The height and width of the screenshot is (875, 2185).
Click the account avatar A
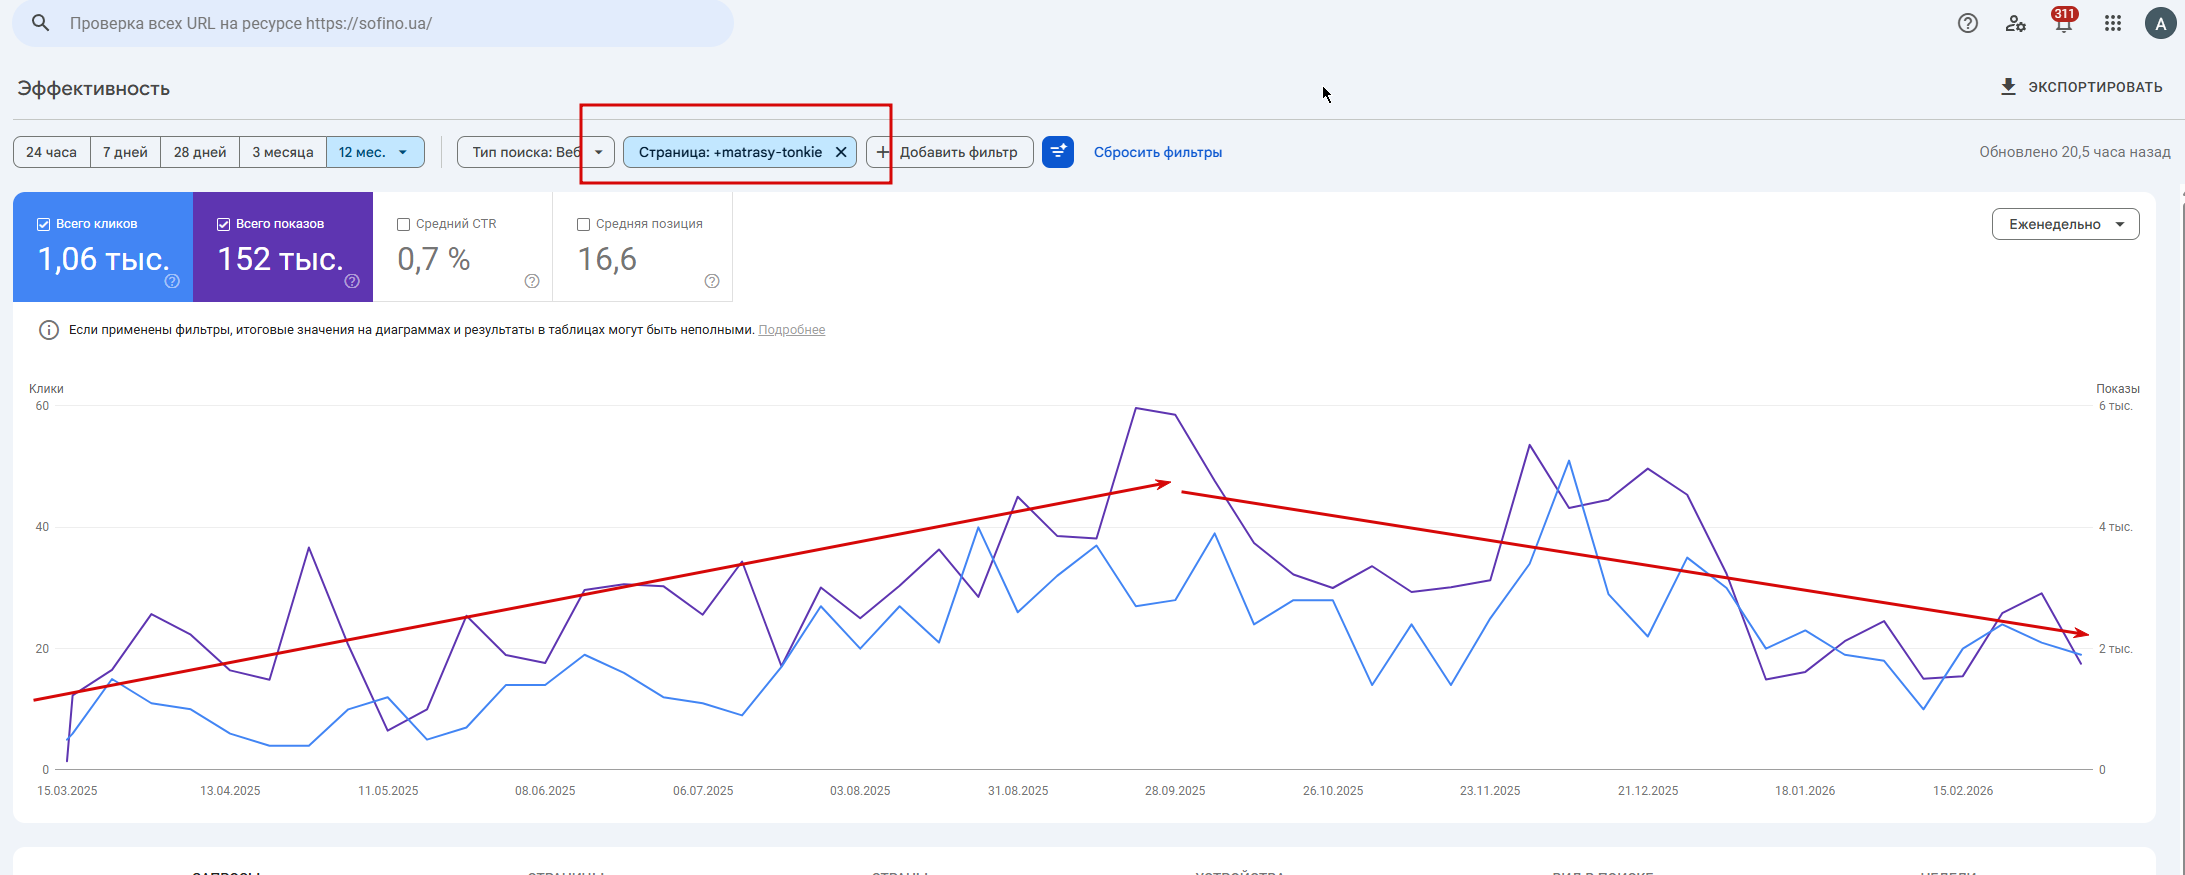pos(2160,23)
